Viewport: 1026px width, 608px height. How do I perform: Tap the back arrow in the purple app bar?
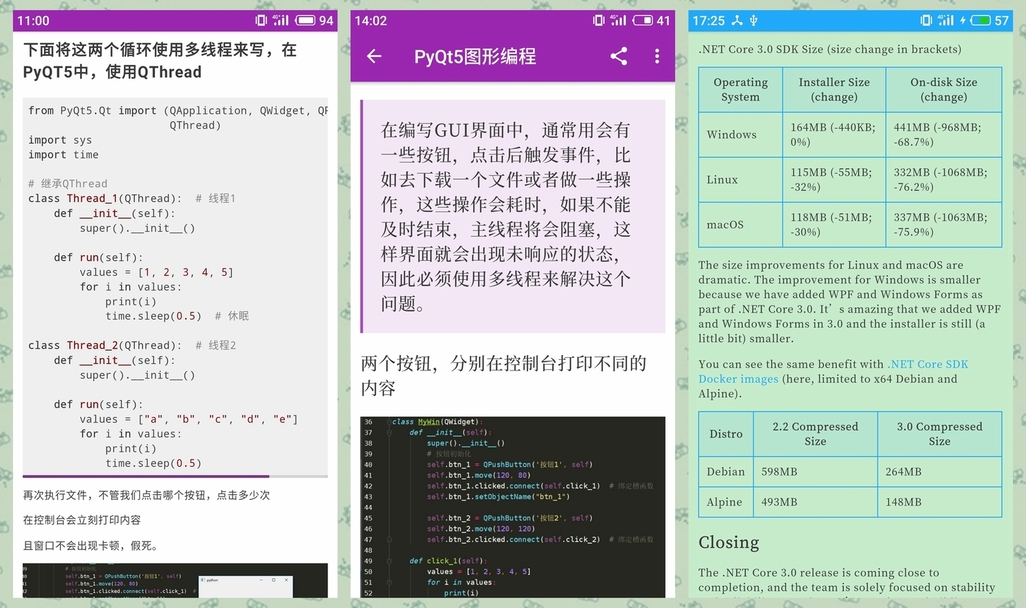372,54
